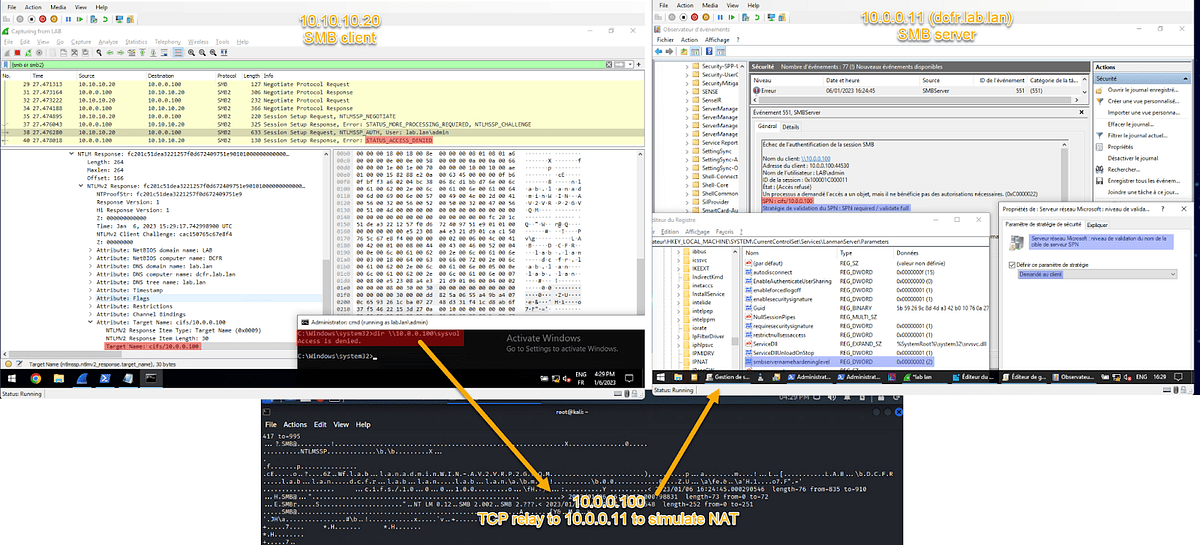The image size is (1200, 545).
Task: Click the Wireshark display filter field
Action: tap(310, 65)
